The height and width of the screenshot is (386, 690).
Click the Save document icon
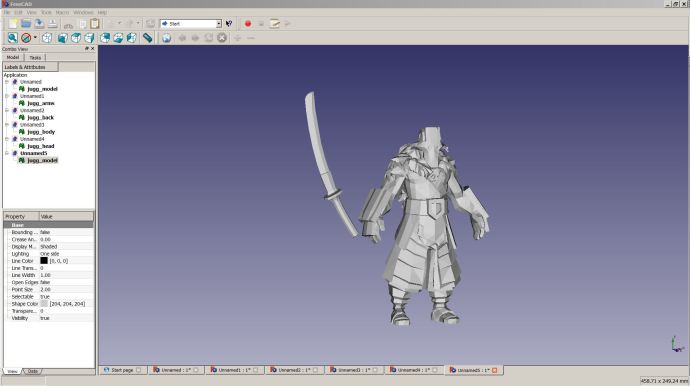click(39, 23)
